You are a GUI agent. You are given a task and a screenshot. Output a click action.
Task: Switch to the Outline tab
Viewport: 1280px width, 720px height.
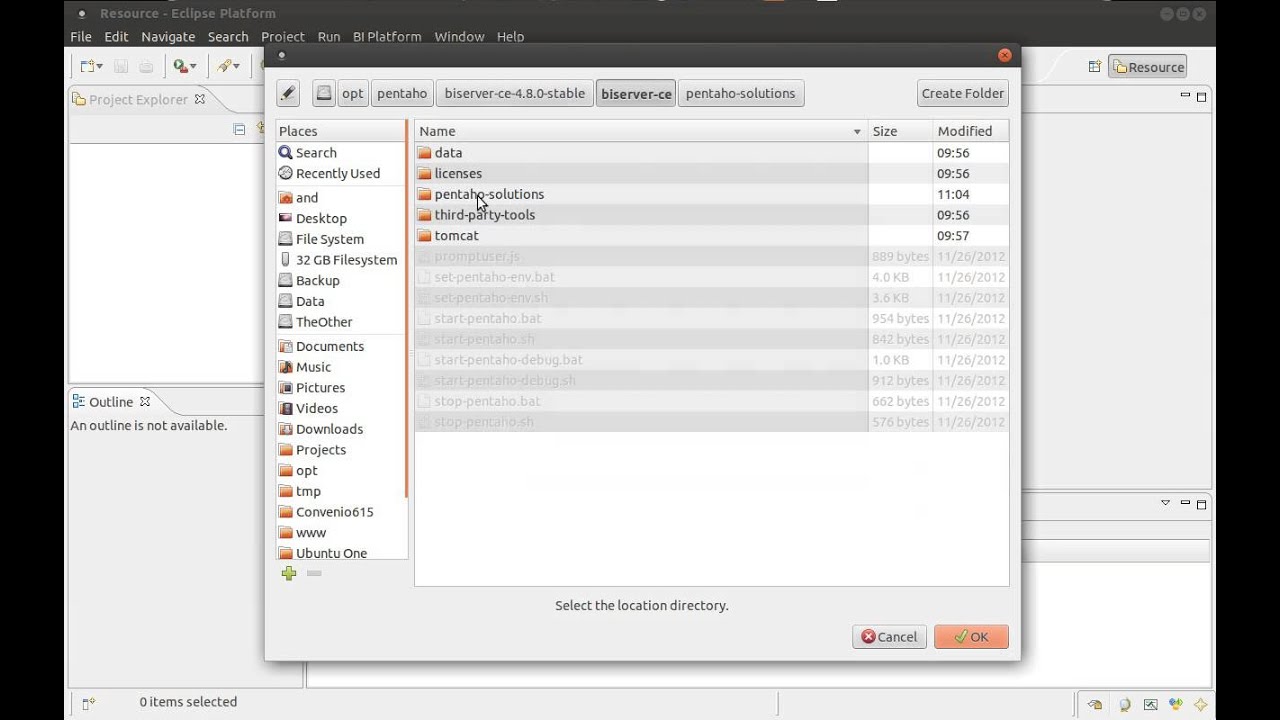coord(110,401)
